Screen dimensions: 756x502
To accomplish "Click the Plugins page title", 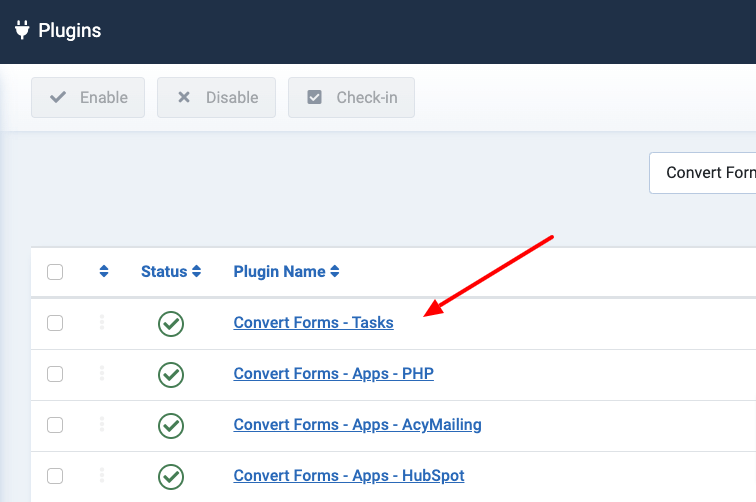I will 69,30.
